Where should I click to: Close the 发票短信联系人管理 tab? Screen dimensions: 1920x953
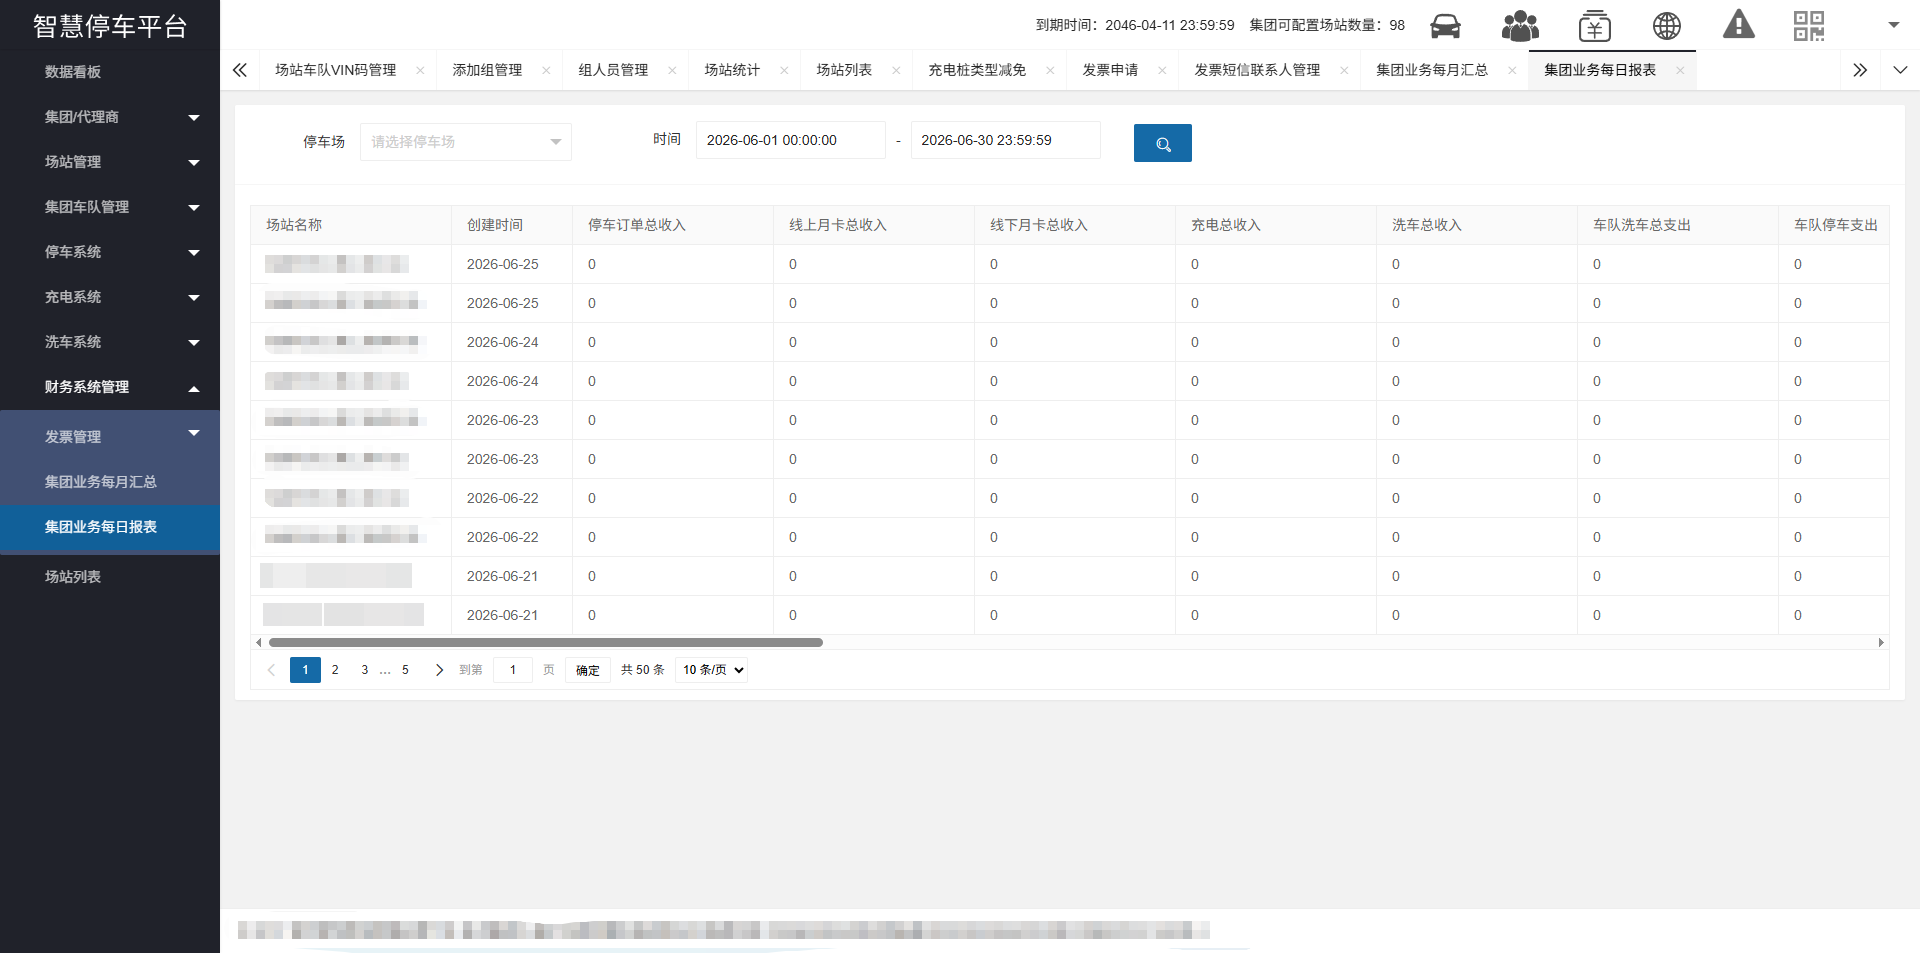[x=1344, y=70]
